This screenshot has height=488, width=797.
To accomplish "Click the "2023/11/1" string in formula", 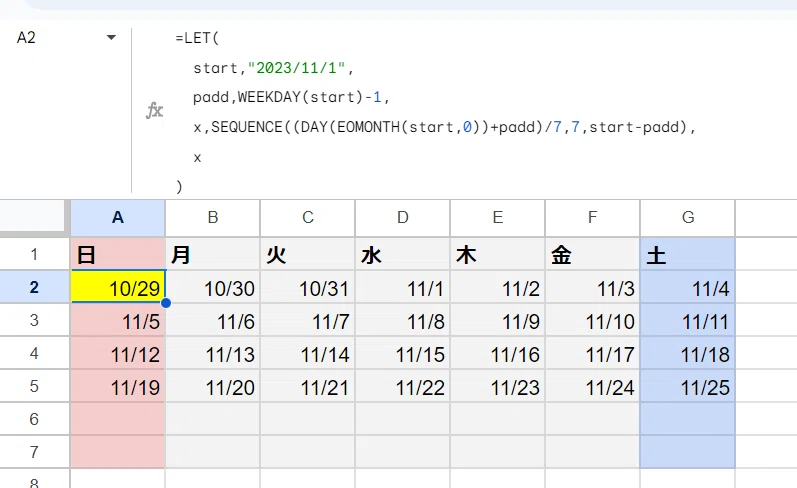I will click(296, 68).
